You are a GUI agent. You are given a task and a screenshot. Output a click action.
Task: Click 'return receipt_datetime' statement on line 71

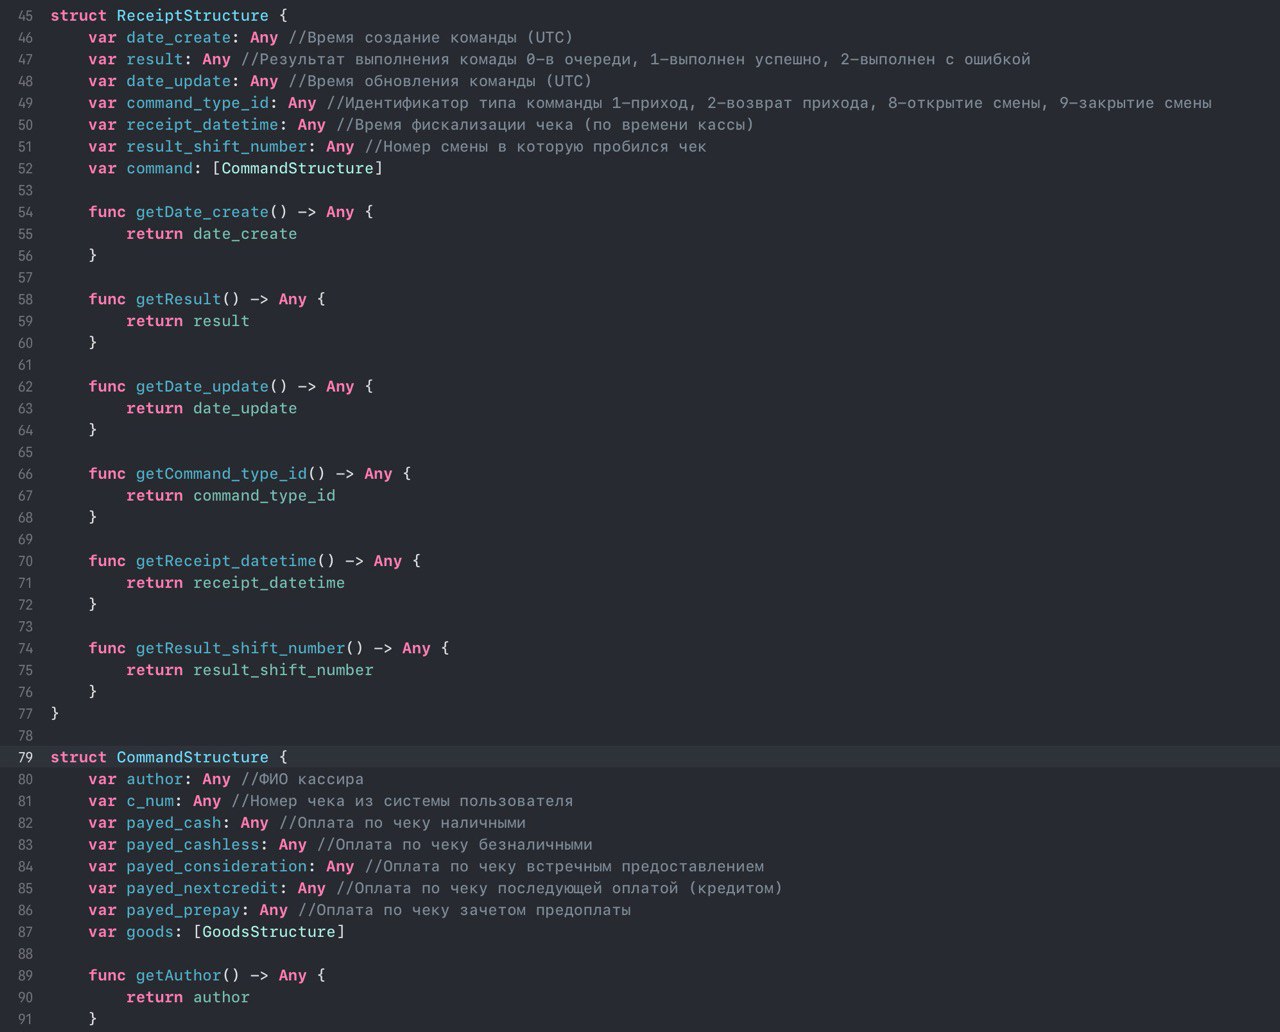coord(236,583)
